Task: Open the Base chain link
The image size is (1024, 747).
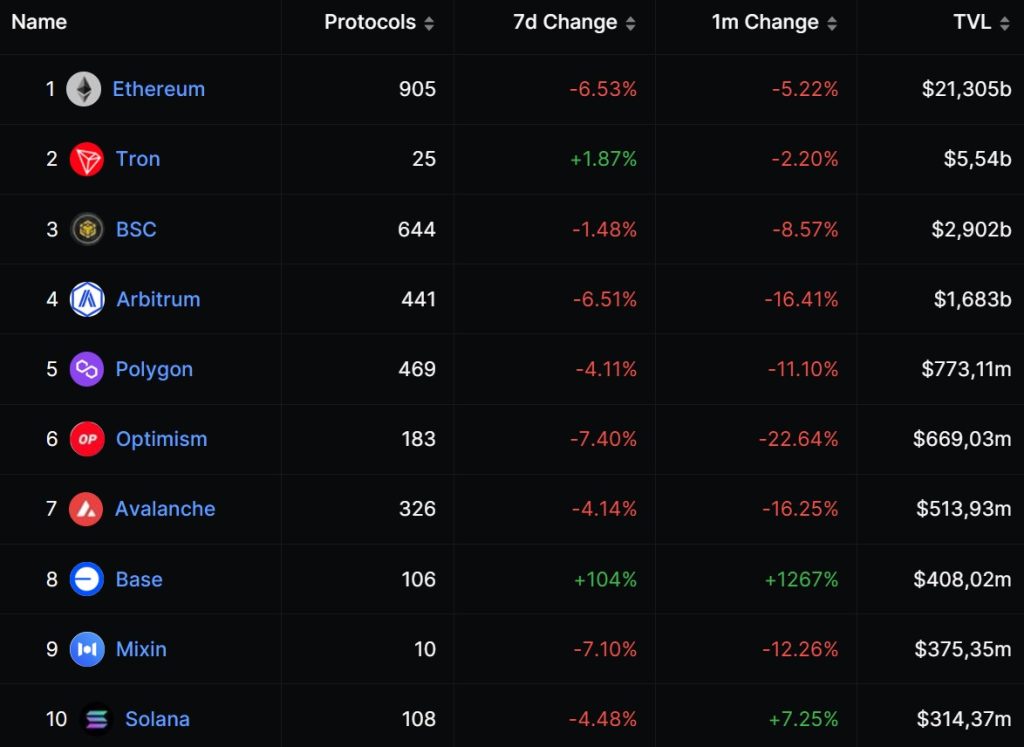Action: [x=139, y=579]
